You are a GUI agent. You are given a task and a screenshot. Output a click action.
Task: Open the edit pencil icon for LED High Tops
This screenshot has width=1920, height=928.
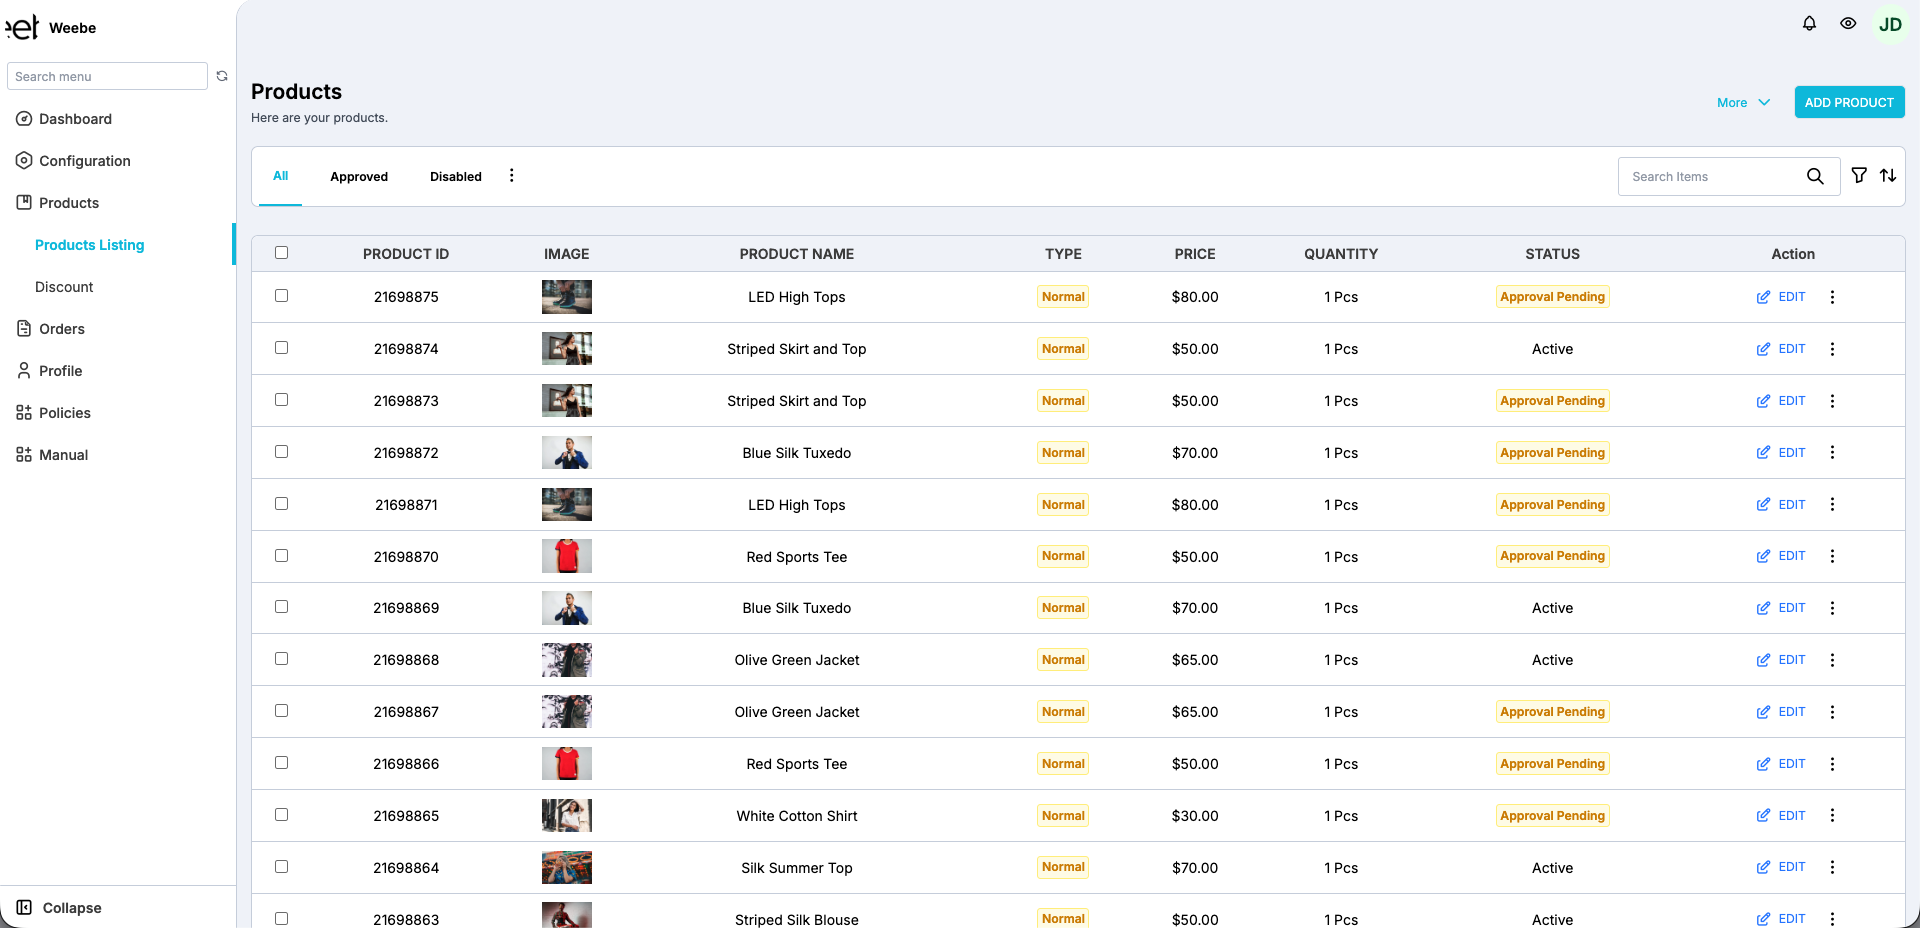click(1763, 297)
